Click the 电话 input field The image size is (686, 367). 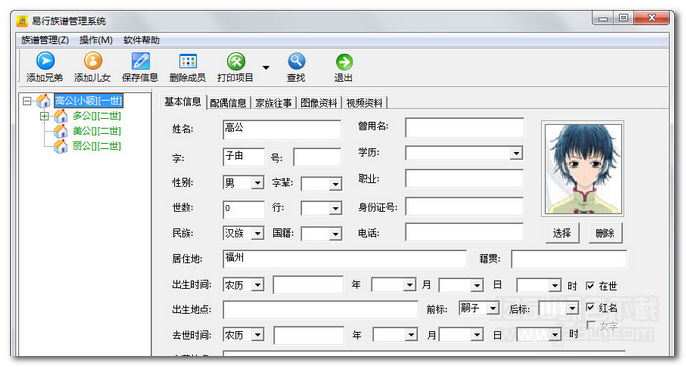point(464,232)
